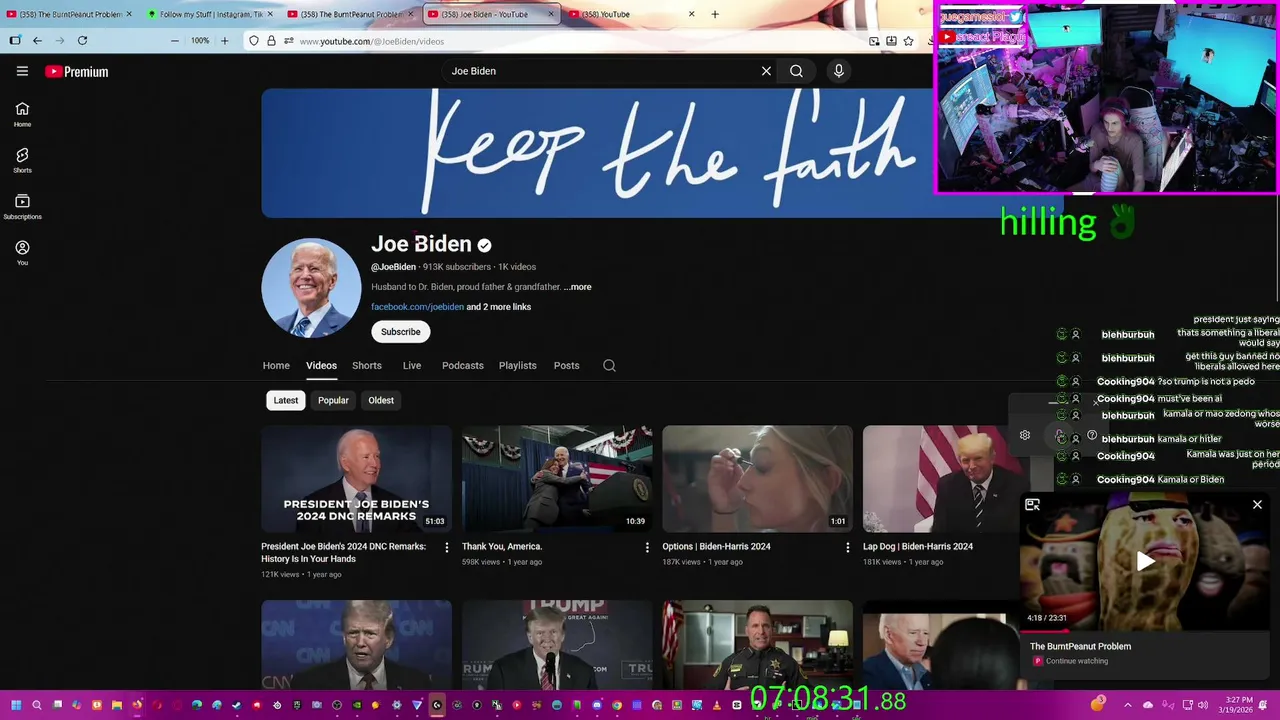Screen dimensions: 1280x720
Task: Switch to the channel Shorts tab
Action: pyautogui.click(x=367, y=366)
